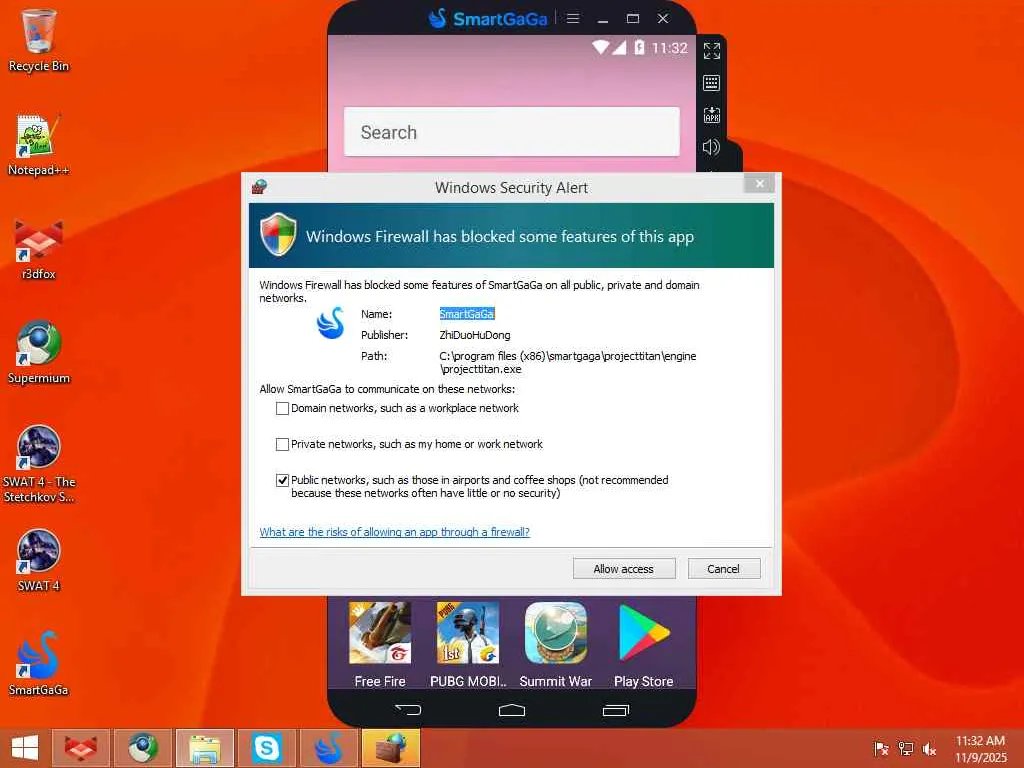Launch PUBG MOBILE app
Image resolution: width=1024 pixels, height=768 pixels.
[x=468, y=644]
